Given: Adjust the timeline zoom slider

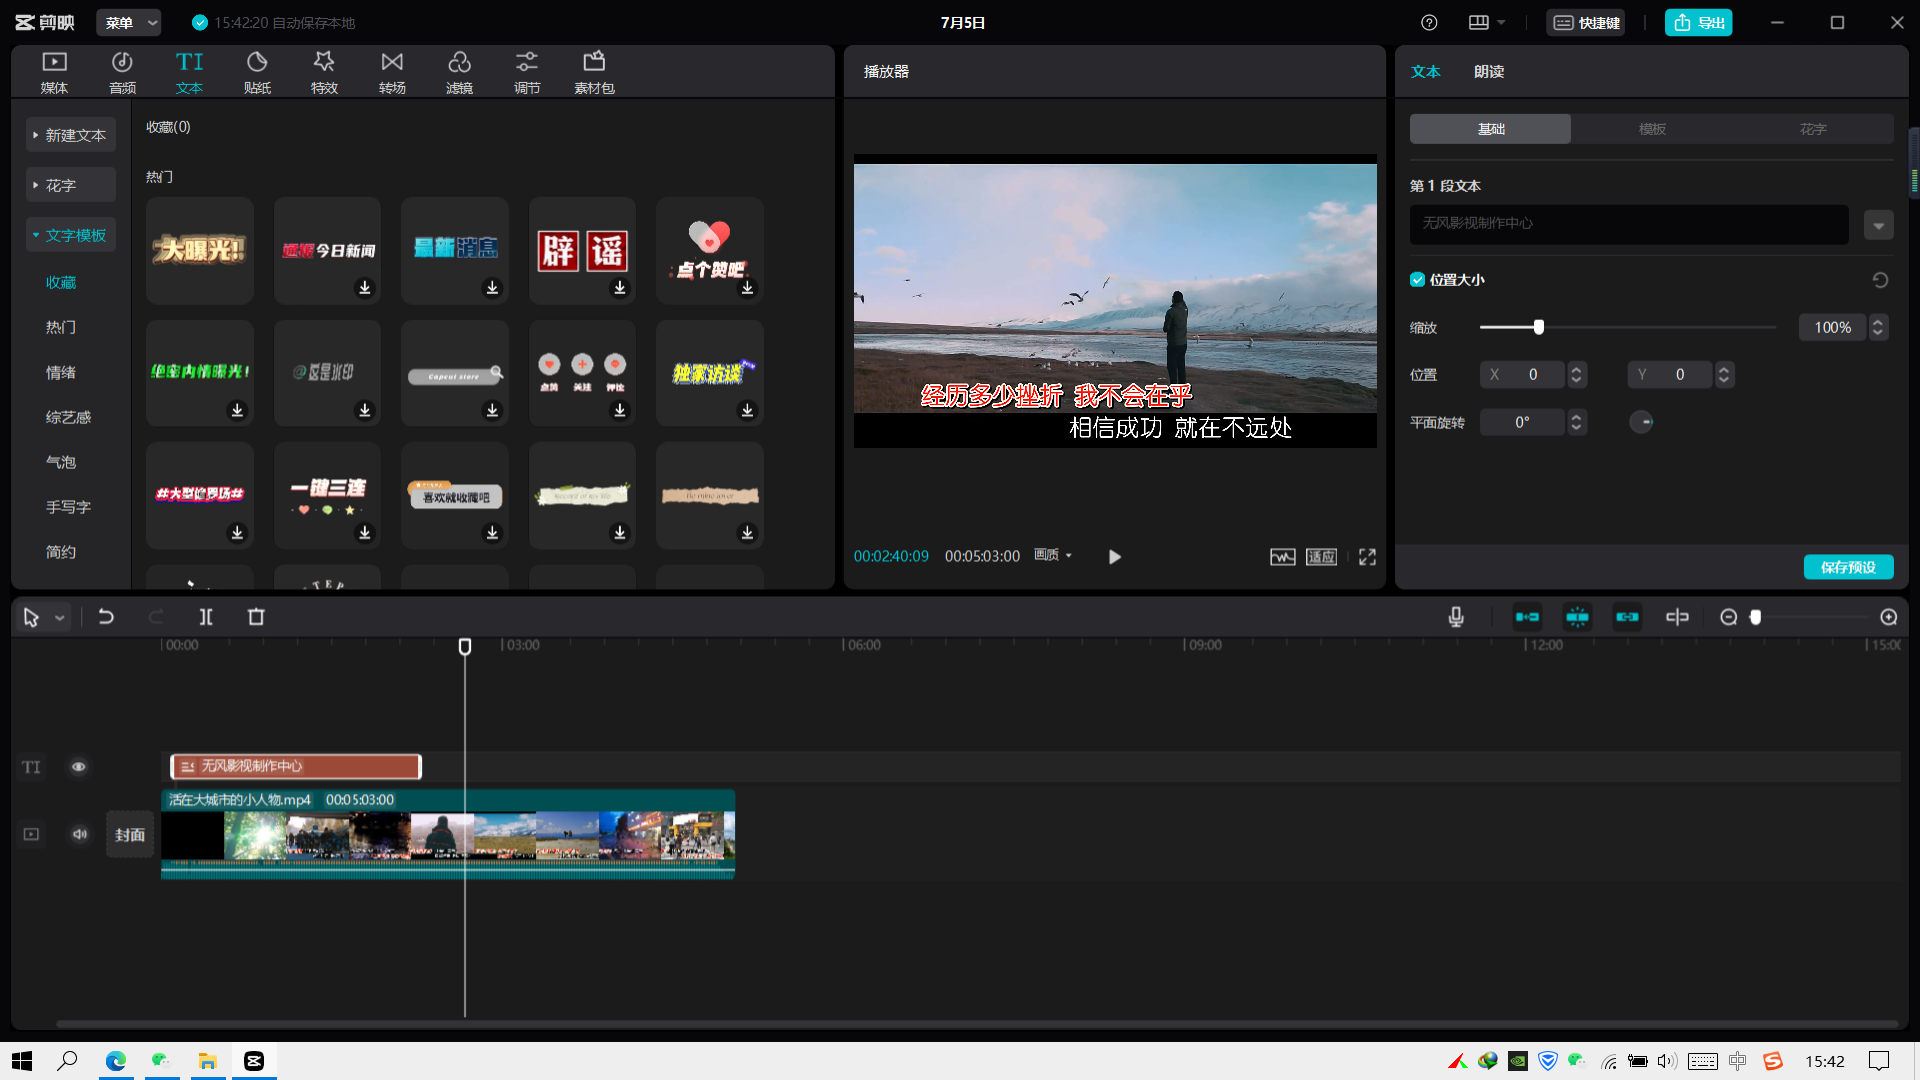Looking at the screenshot, I should (1755, 617).
